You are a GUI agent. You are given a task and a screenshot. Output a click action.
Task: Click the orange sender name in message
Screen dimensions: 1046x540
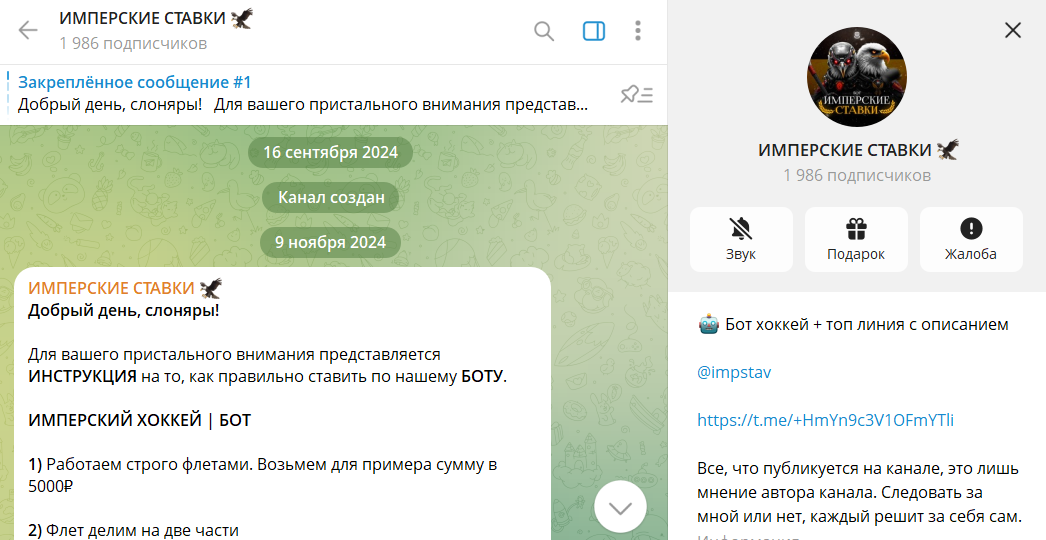(x=125, y=288)
